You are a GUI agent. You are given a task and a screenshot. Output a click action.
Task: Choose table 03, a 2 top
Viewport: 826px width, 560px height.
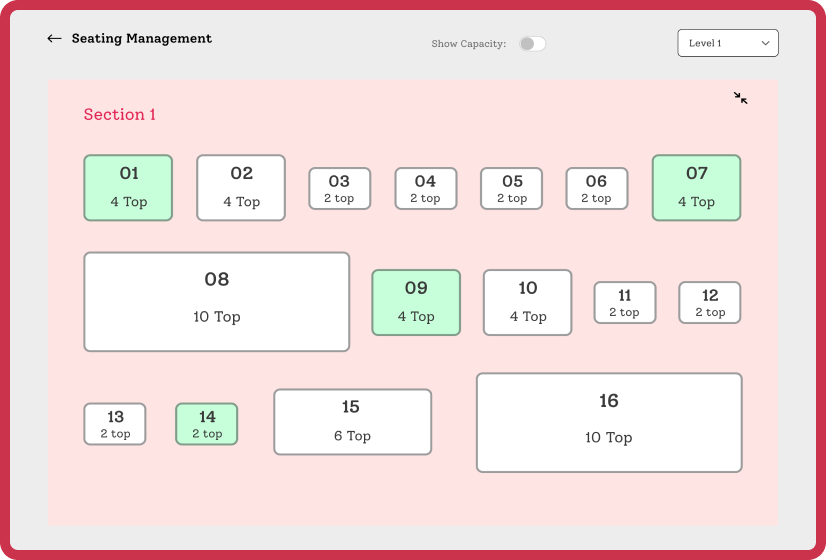click(x=339, y=189)
